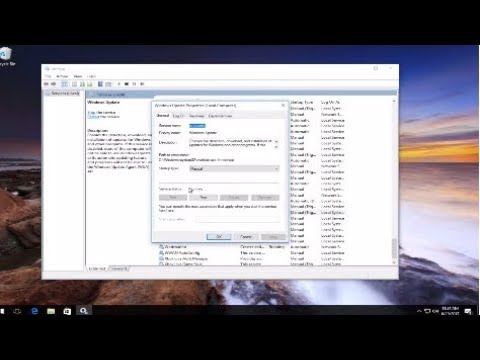The height and width of the screenshot is (360, 480).
Task: Click the Restart Service toolbar icon
Action: click(142, 84)
